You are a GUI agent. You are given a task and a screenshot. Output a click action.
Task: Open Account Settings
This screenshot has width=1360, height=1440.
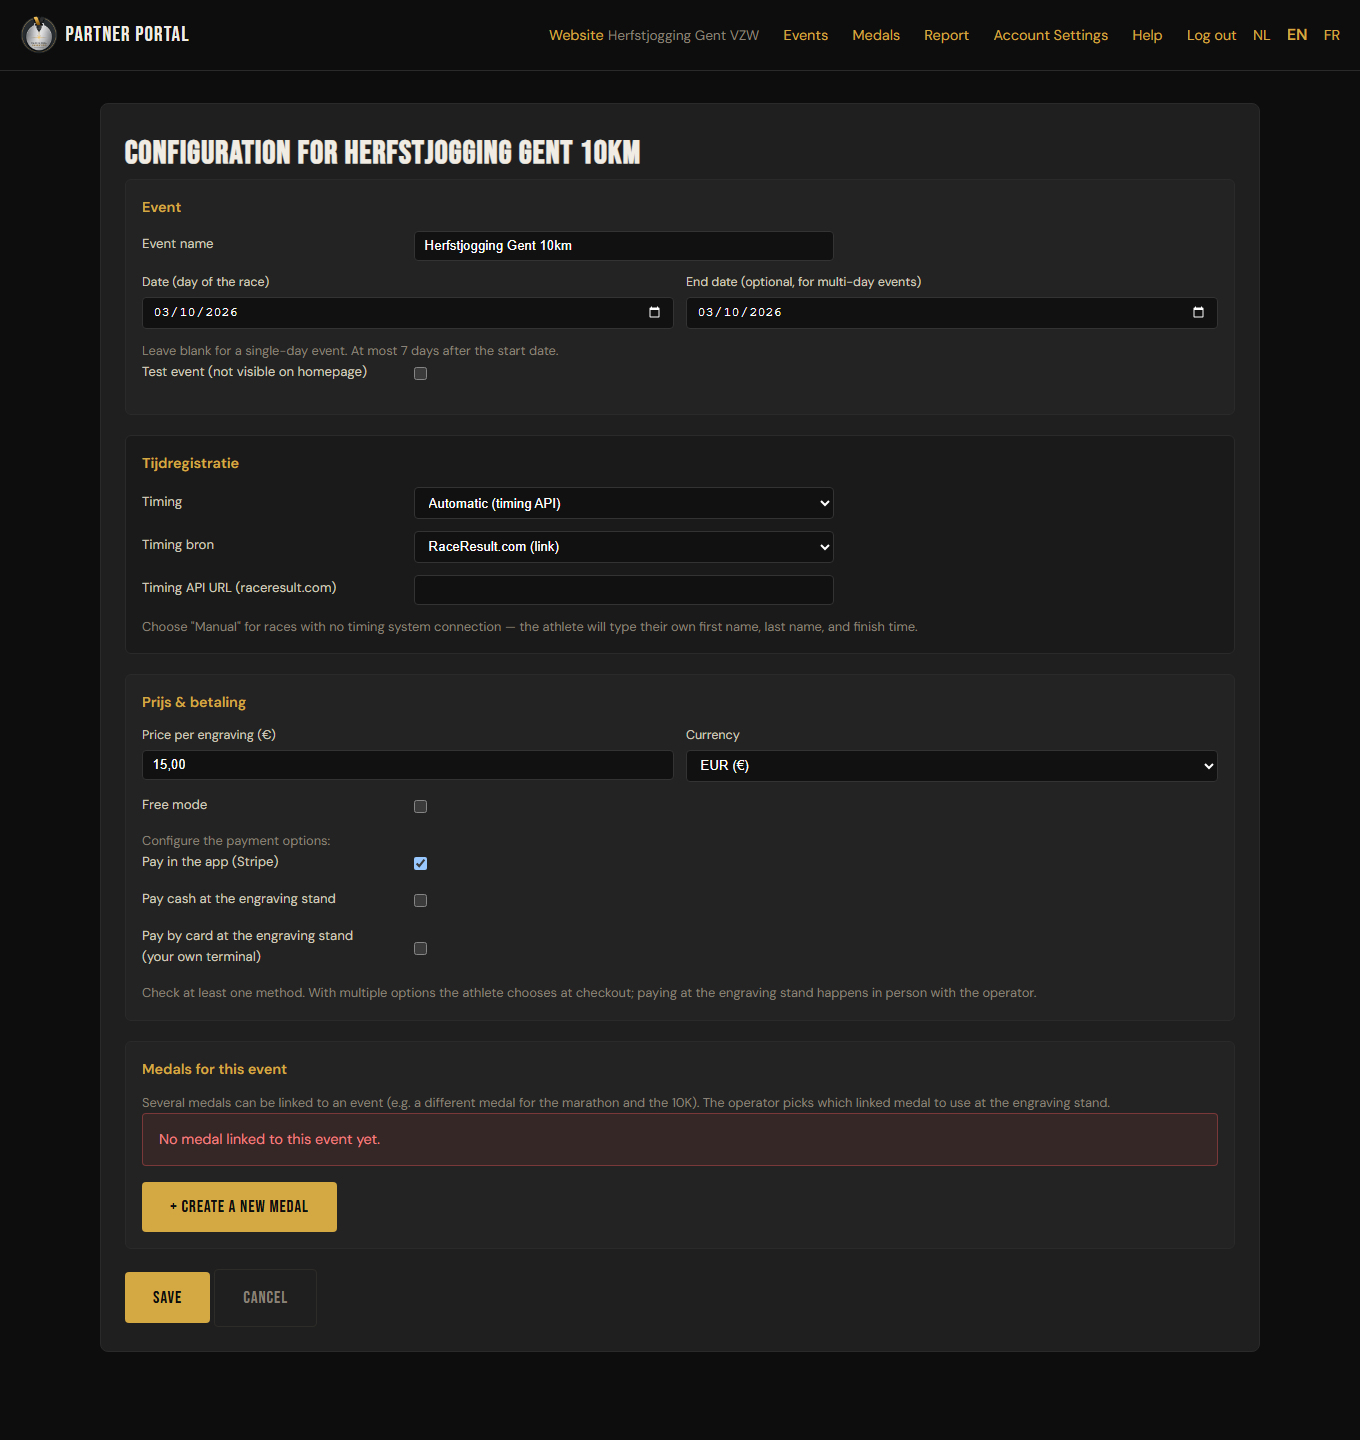[1051, 35]
